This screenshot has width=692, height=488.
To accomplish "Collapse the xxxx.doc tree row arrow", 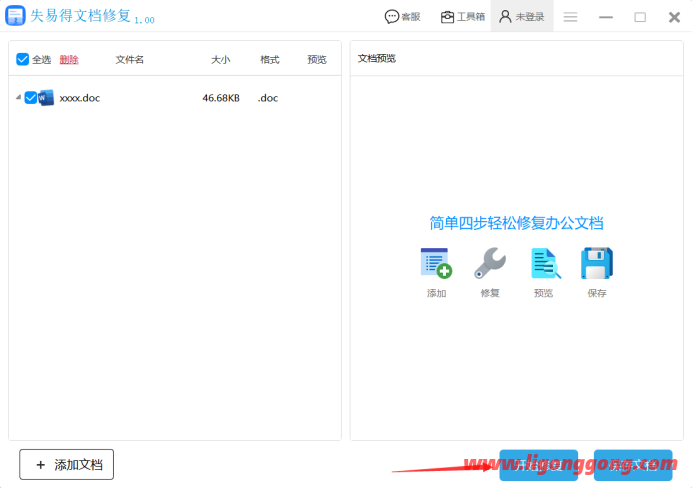I will click(x=19, y=97).
